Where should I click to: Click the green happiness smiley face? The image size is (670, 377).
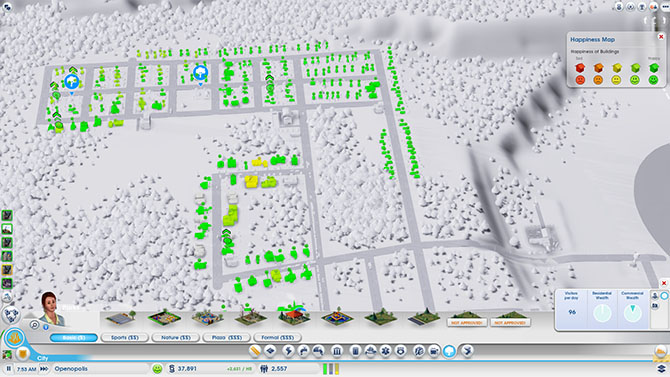click(158, 368)
